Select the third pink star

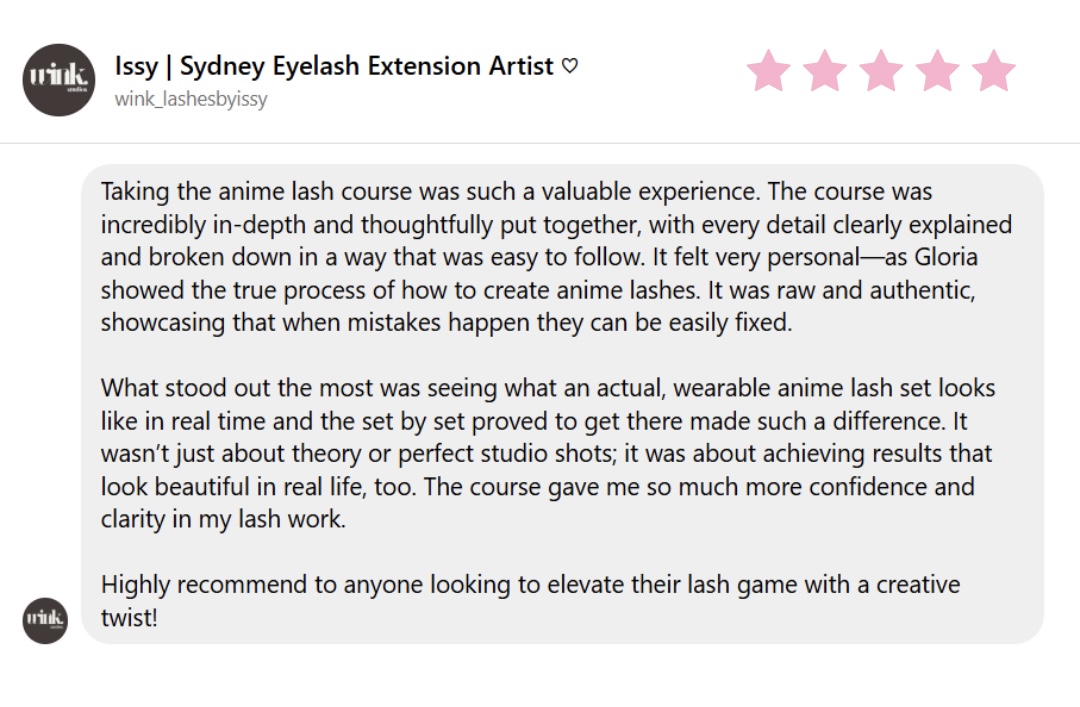(881, 71)
